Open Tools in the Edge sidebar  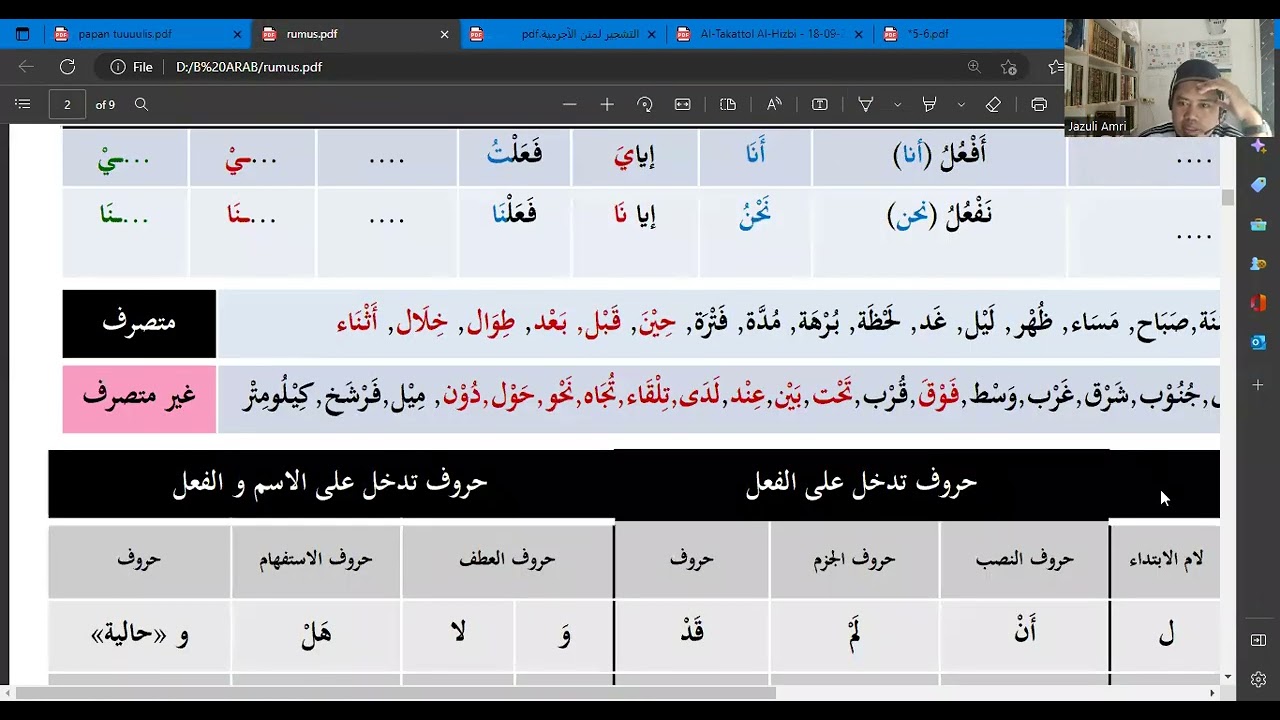[x=1258, y=224]
